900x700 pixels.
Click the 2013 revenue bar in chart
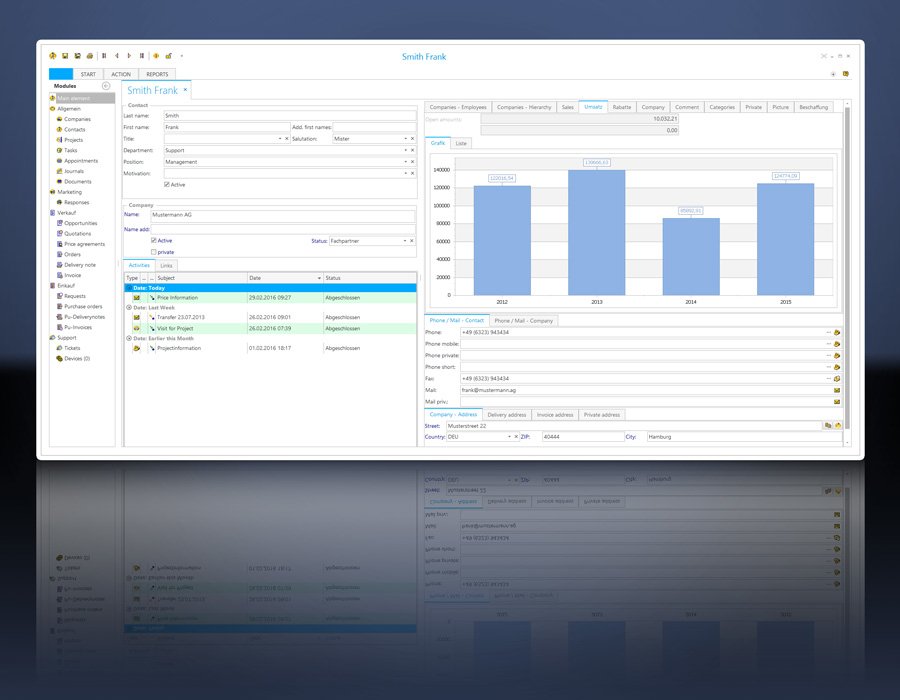pyautogui.click(x=596, y=232)
